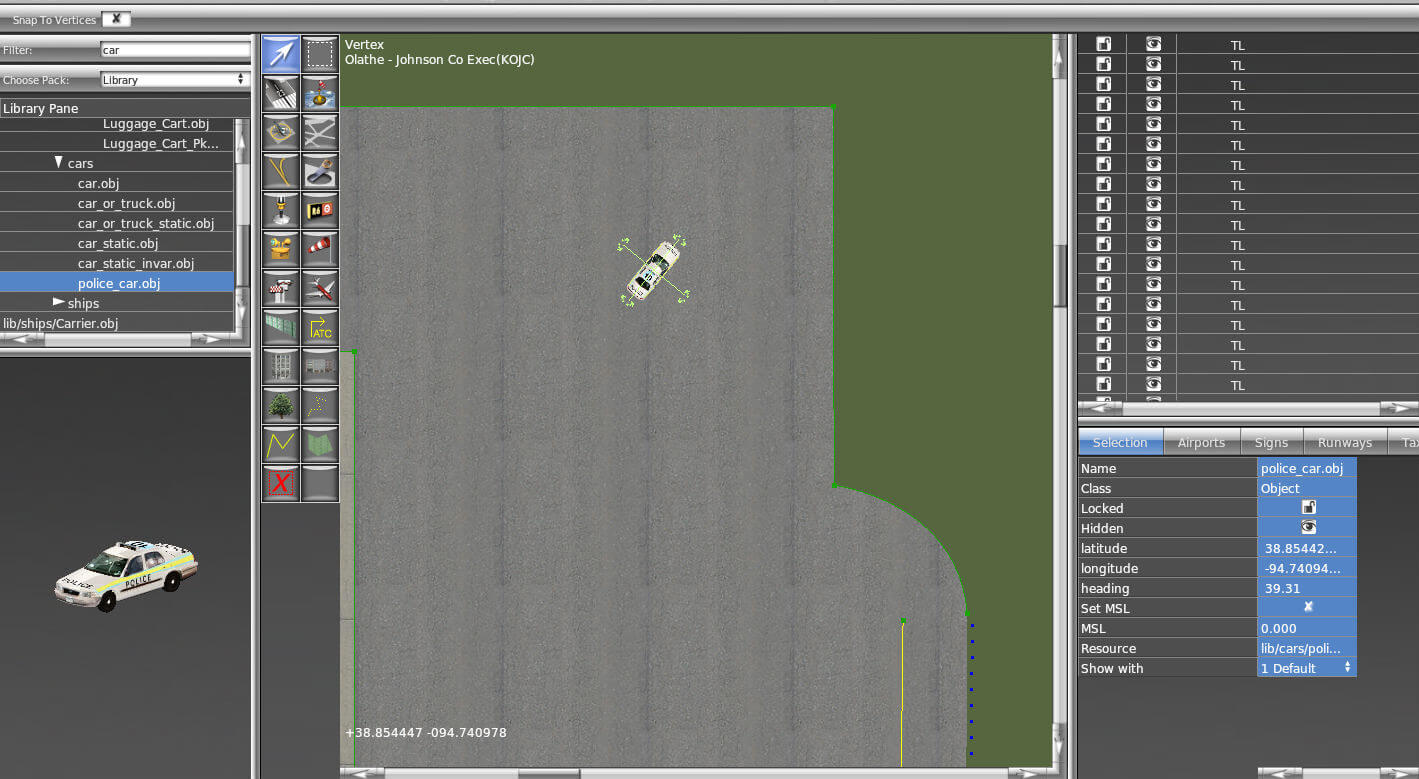Select the yellow Line tool

tap(280, 444)
